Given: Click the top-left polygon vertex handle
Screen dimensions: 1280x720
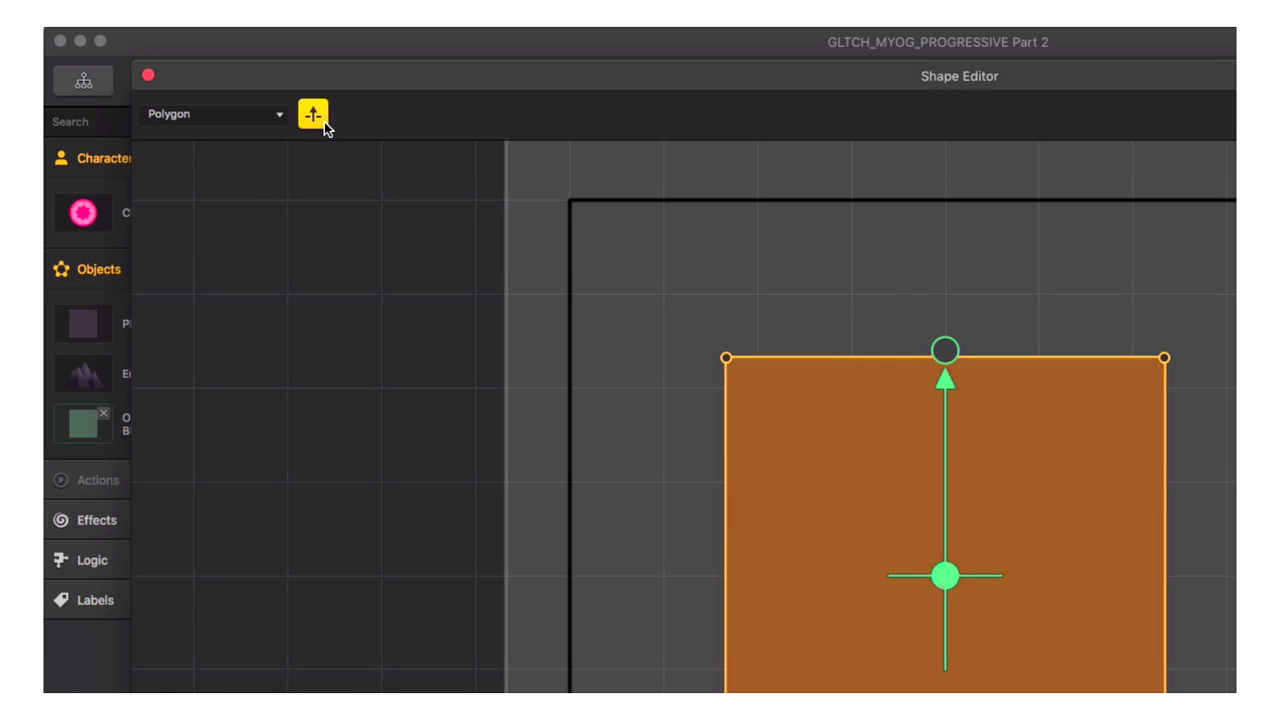Looking at the screenshot, I should coord(726,358).
